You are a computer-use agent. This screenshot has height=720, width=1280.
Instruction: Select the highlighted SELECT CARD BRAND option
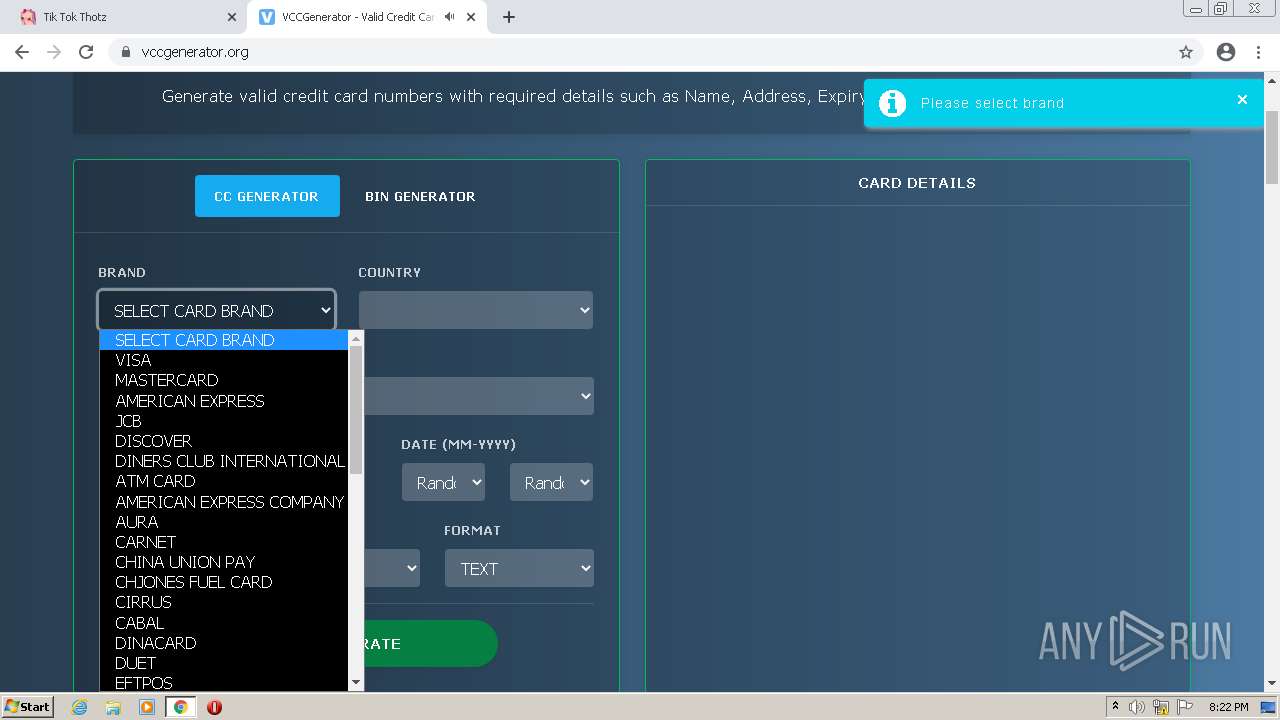pos(224,340)
